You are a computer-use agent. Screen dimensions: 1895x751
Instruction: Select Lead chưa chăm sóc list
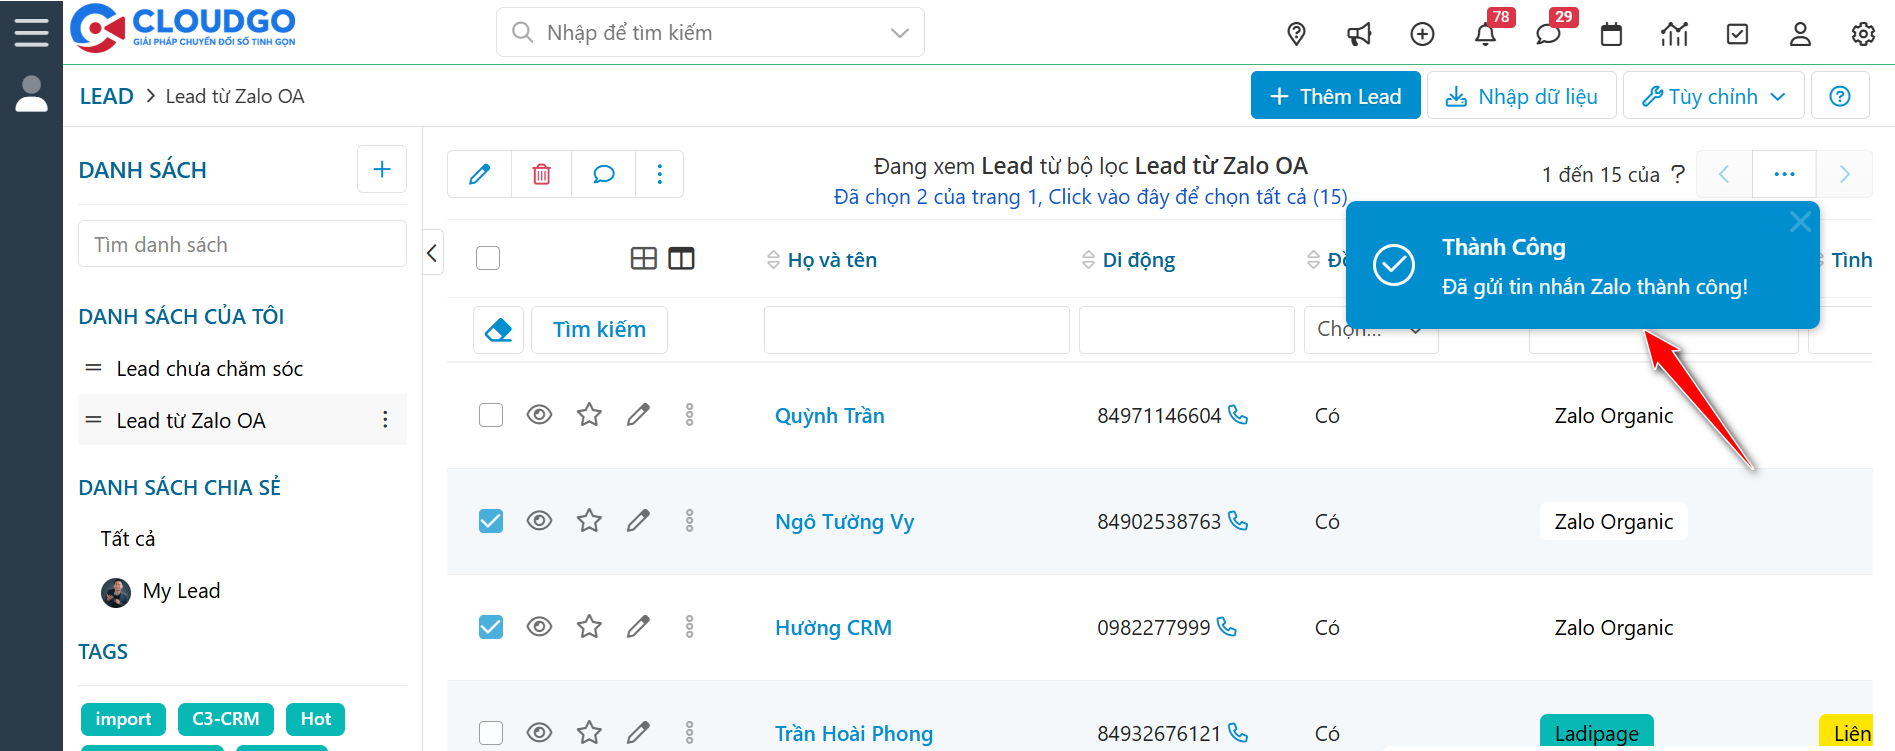(x=209, y=369)
